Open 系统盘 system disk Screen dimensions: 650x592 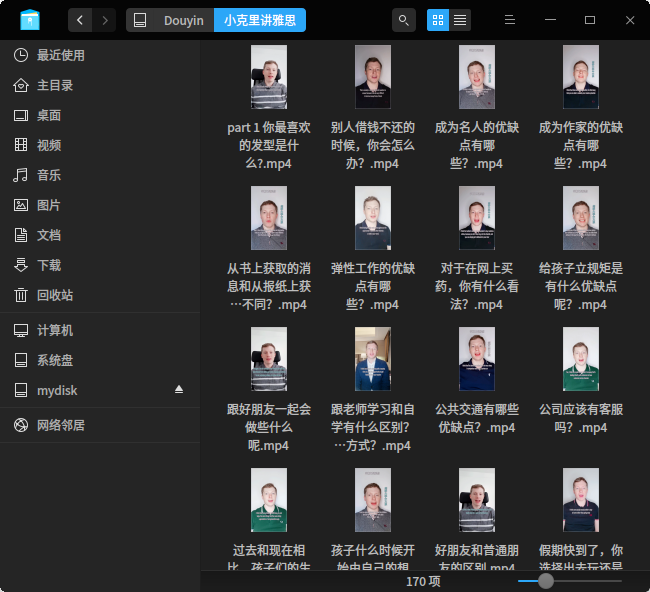[100, 360]
